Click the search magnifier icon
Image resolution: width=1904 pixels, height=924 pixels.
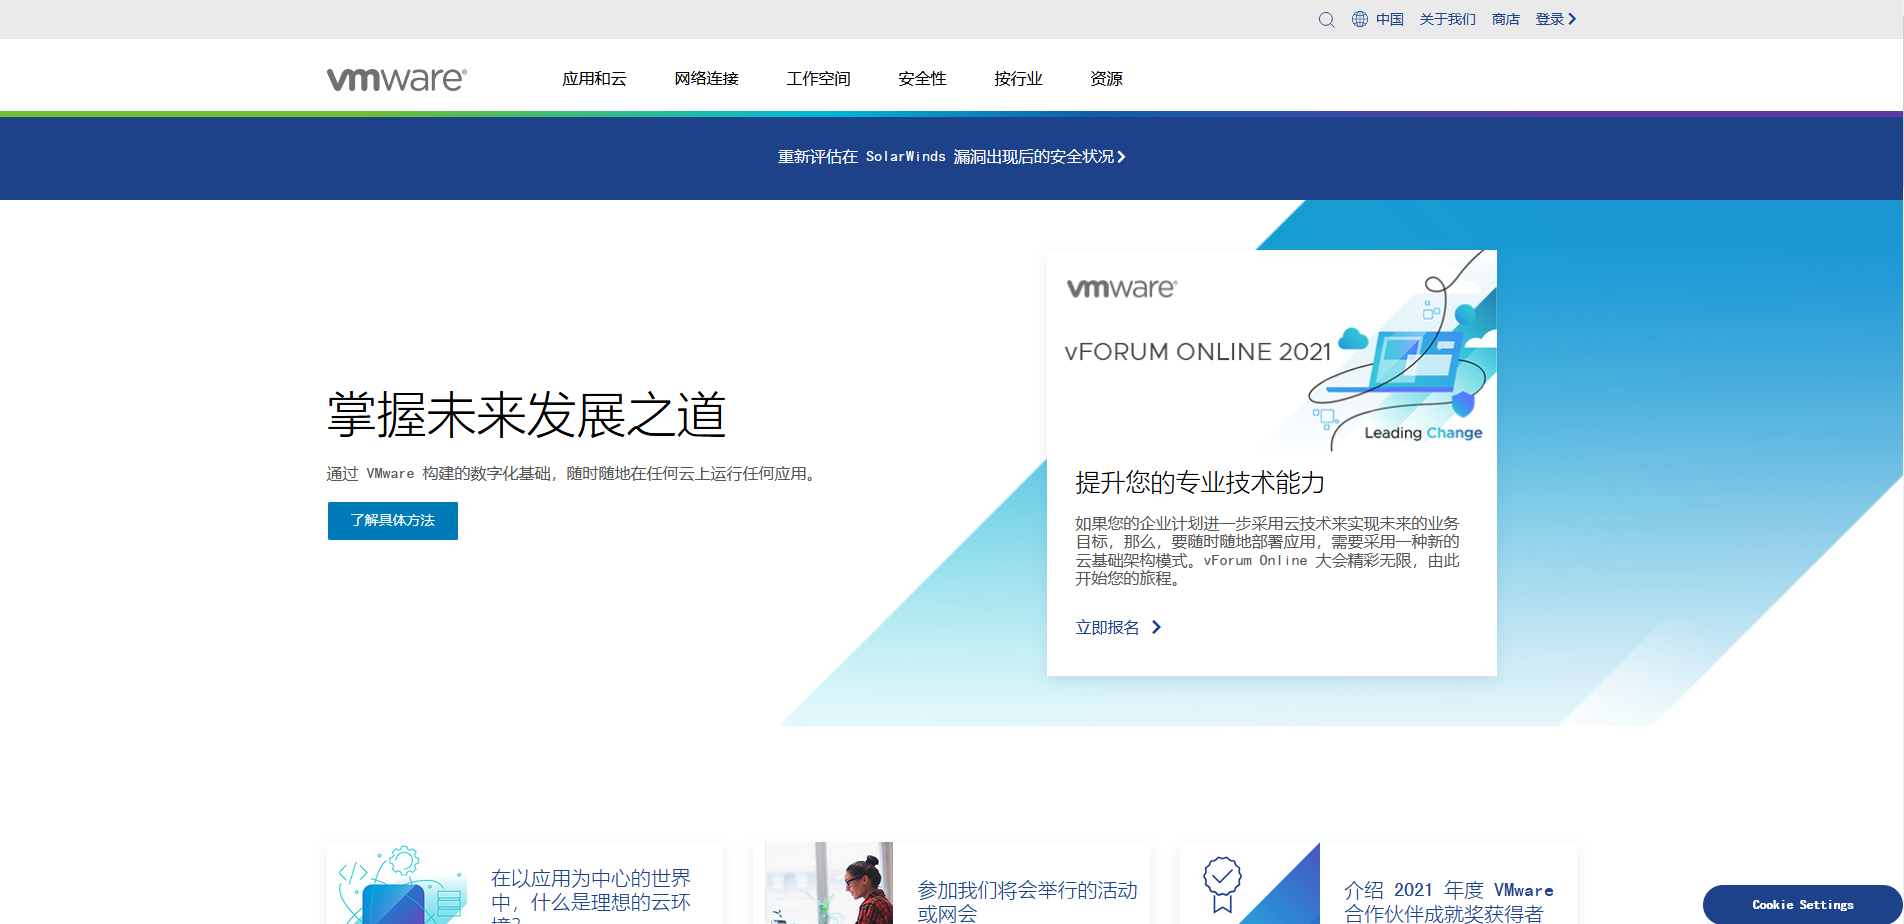coord(1326,19)
